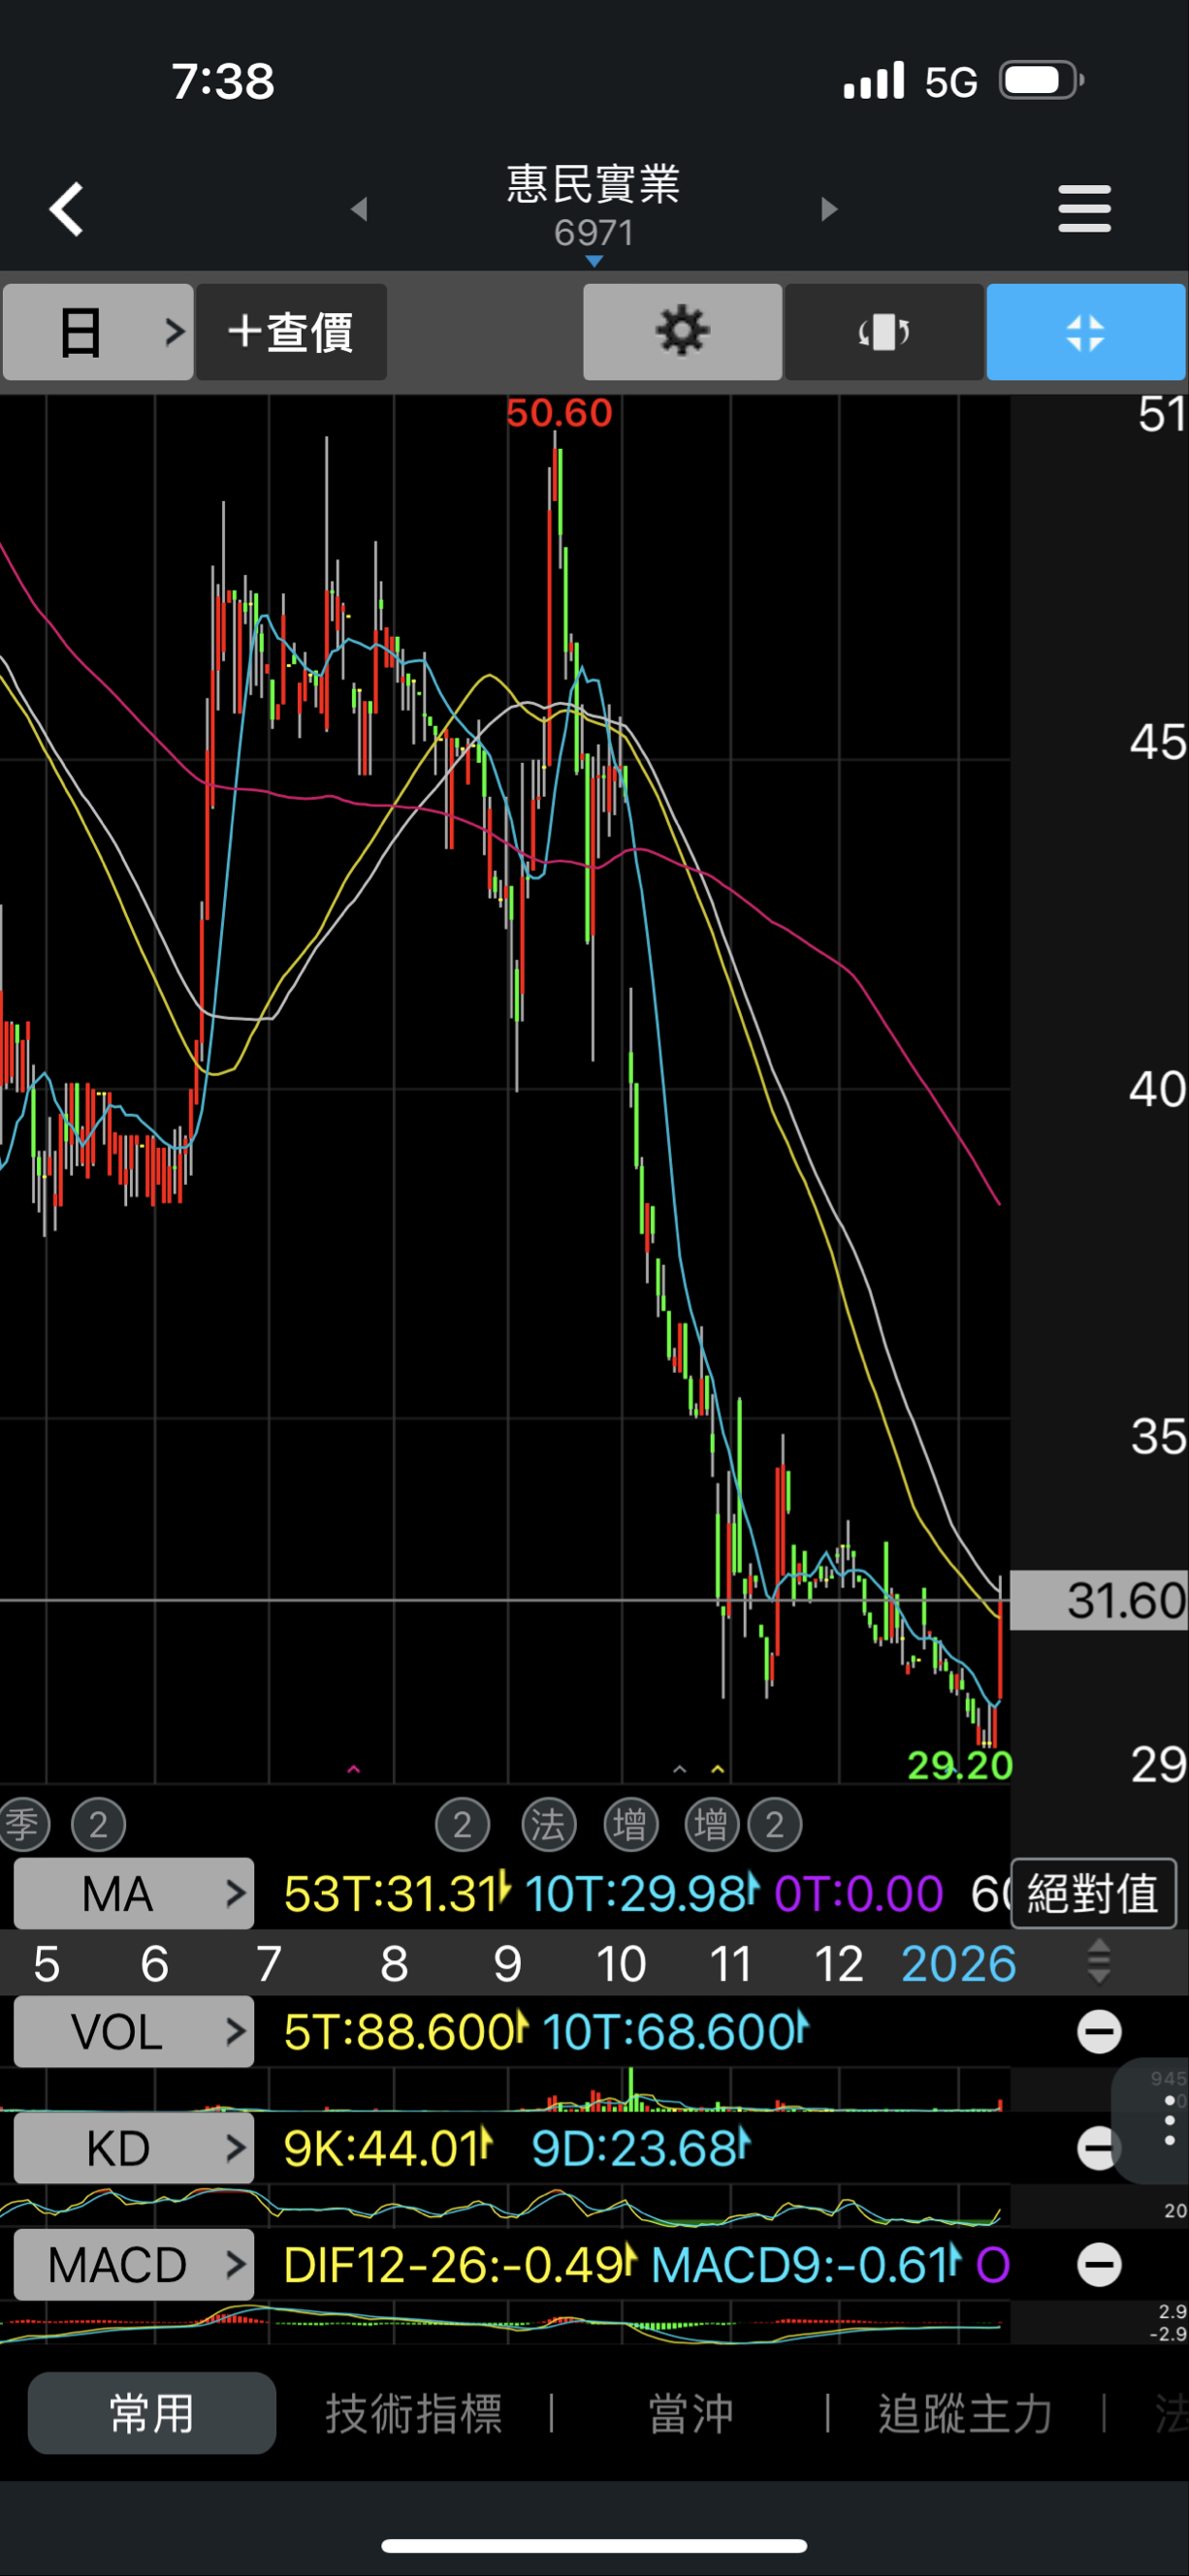The image size is (1189, 2576).
Task: Tap the 5G signal status indicator
Action: pos(950,82)
